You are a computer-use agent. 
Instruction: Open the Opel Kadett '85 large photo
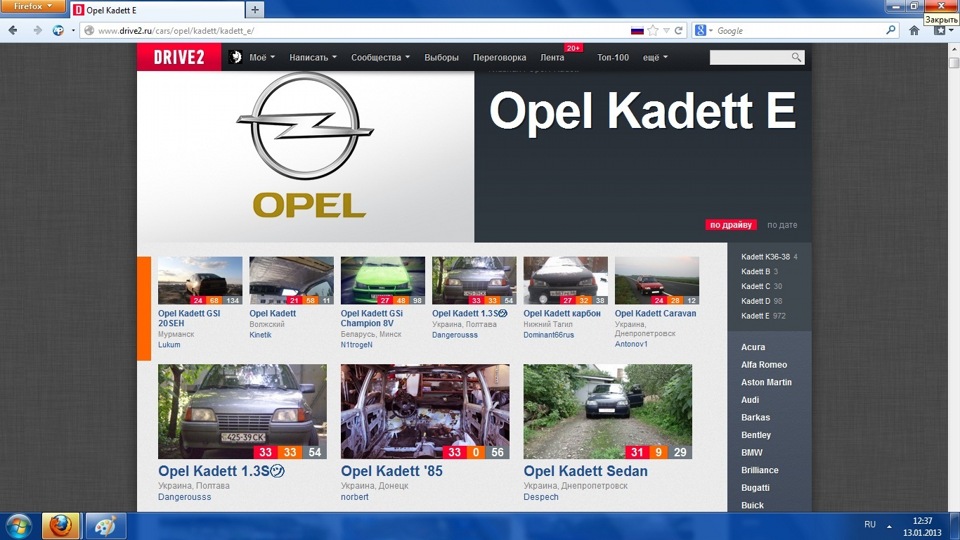(x=425, y=411)
